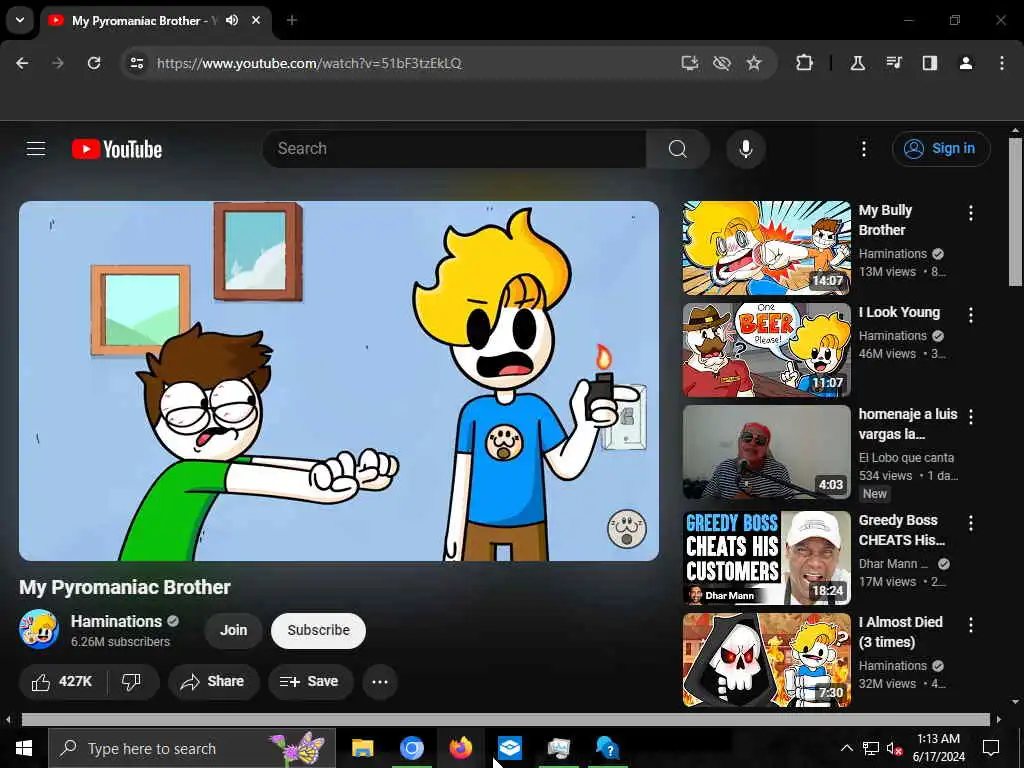Open the I Look Young video title

click(899, 312)
